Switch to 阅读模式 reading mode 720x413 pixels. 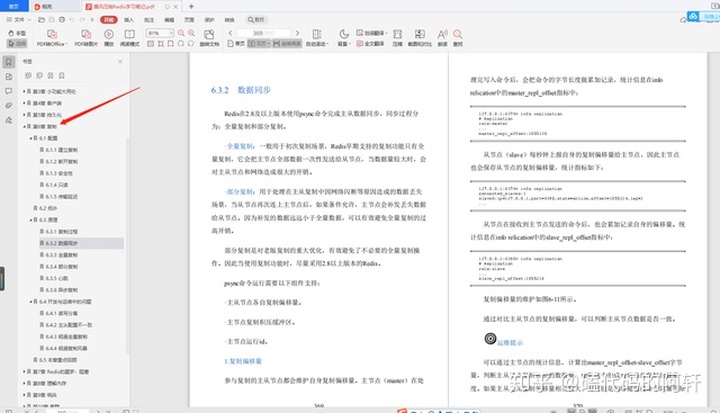pos(129,38)
